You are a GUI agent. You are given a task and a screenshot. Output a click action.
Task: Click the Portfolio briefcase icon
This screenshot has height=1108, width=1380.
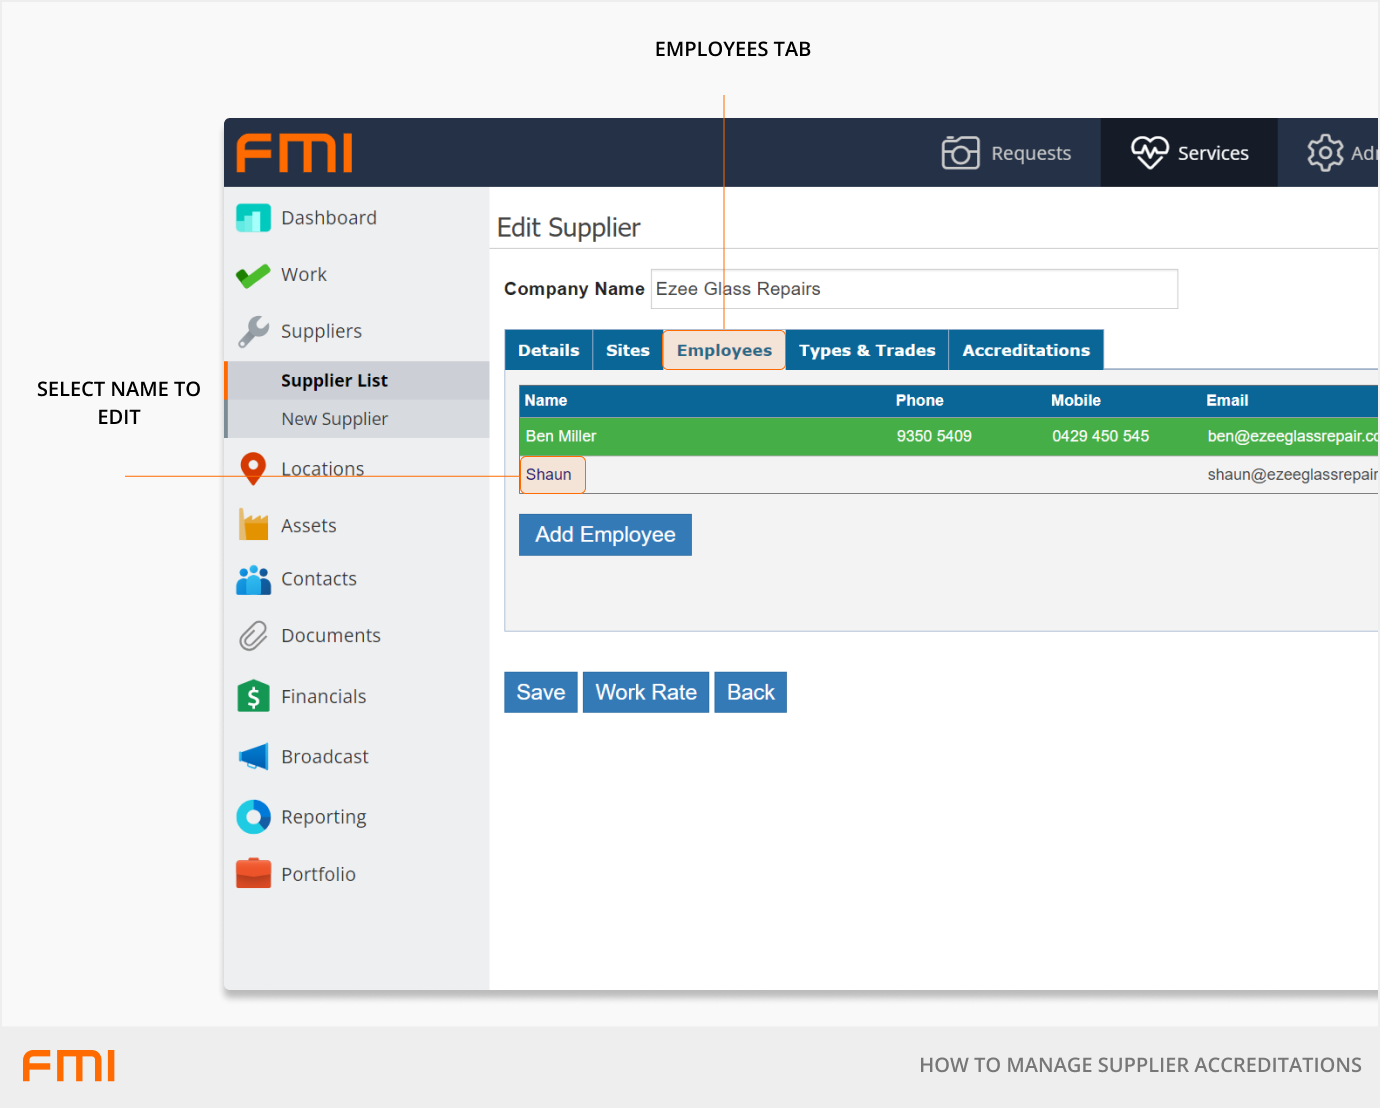(253, 874)
